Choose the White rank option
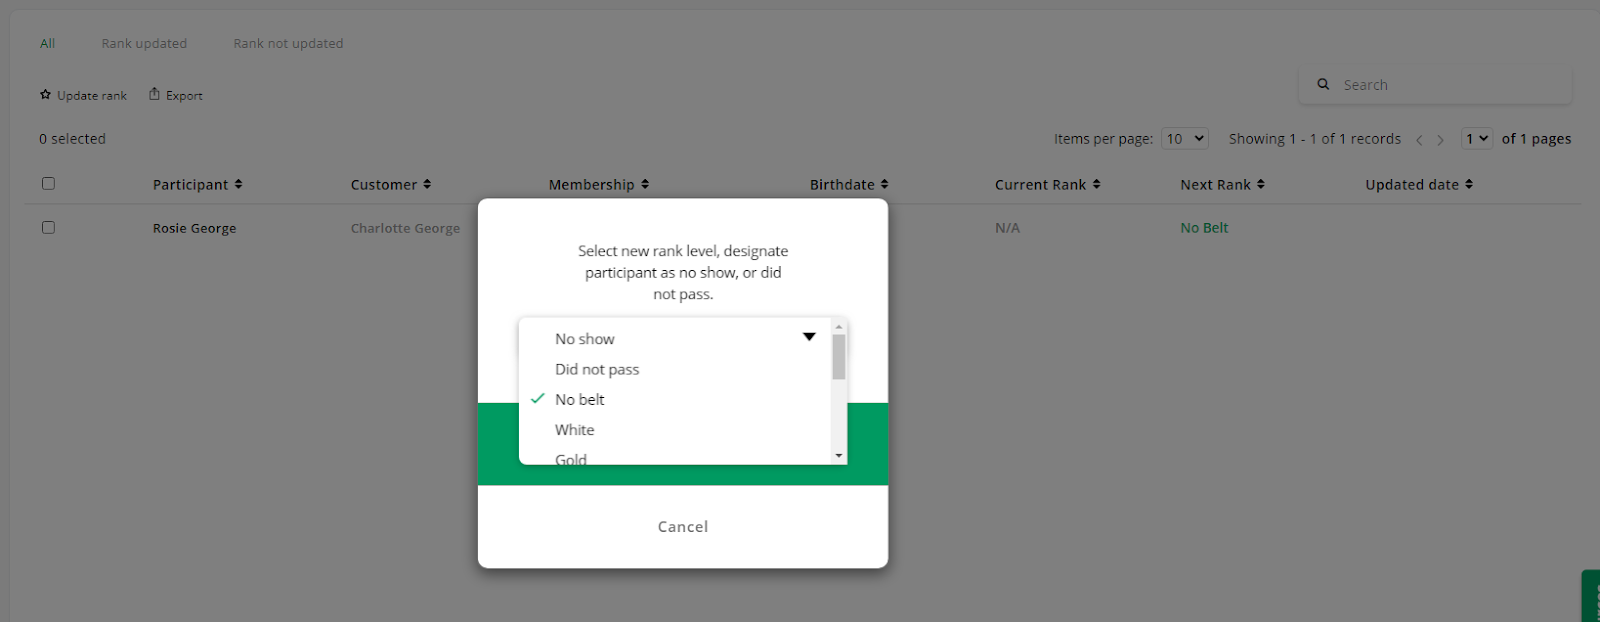 (x=575, y=430)
